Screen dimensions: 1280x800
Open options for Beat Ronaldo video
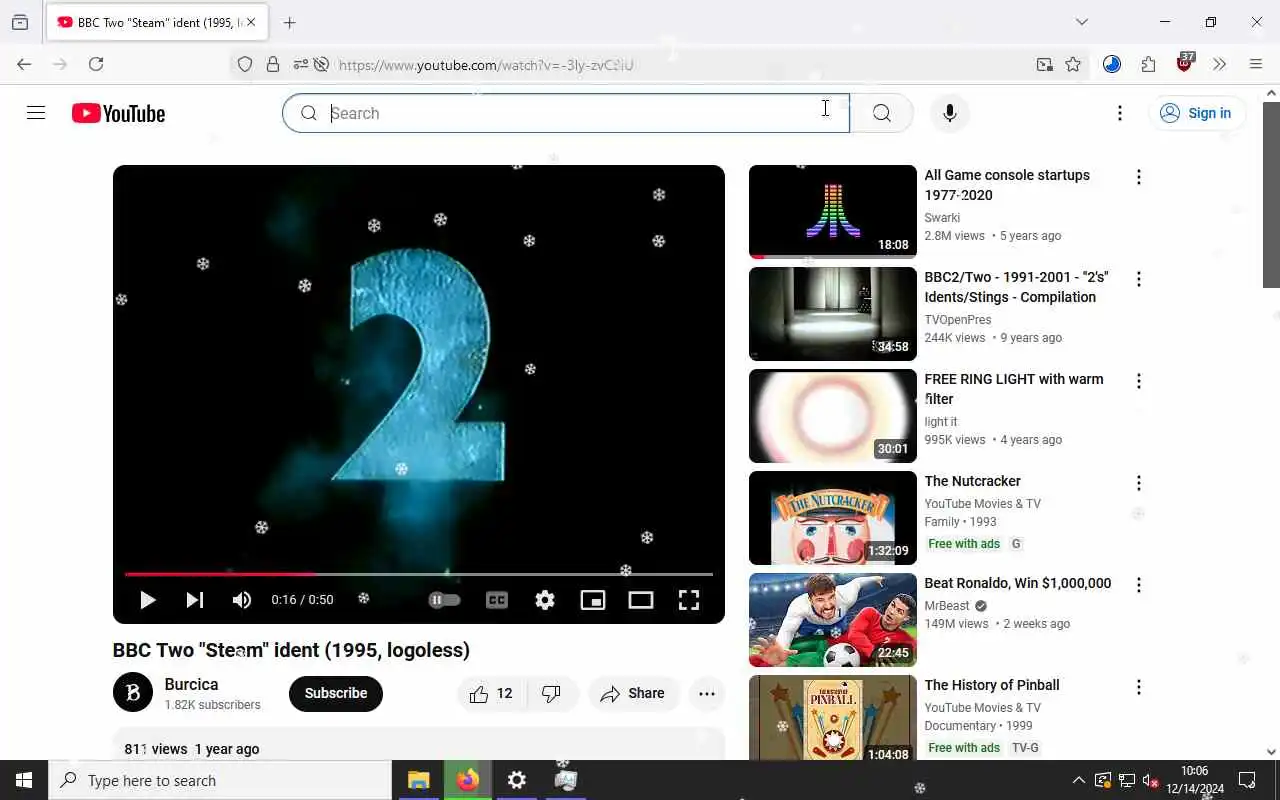(1138, 585)
